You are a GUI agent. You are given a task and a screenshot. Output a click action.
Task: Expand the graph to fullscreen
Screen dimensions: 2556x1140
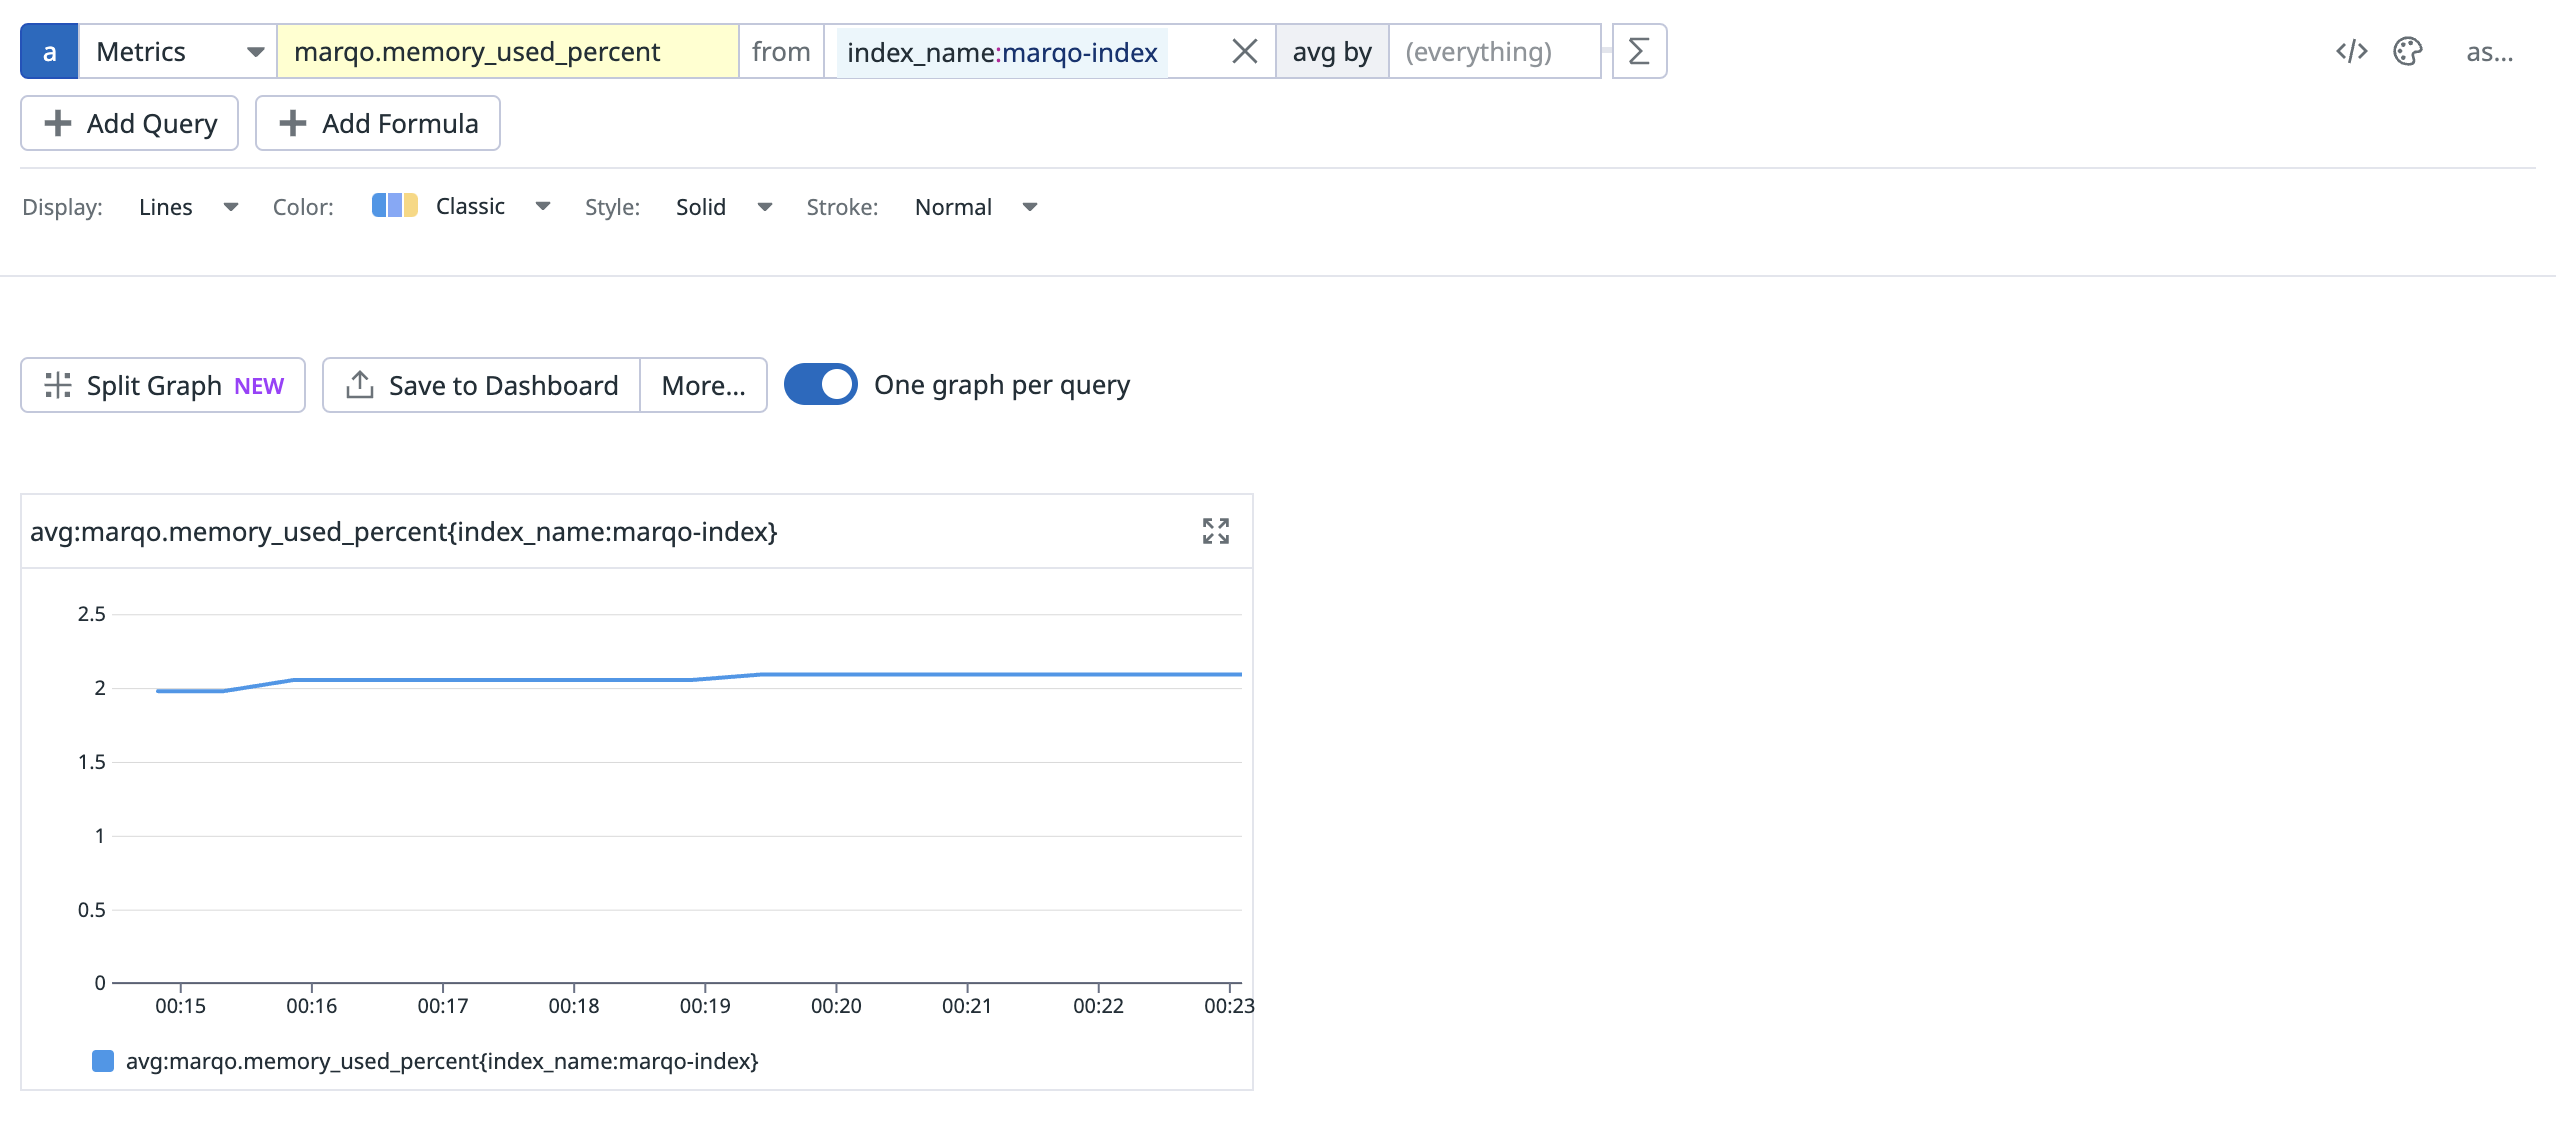[1215, 531]
